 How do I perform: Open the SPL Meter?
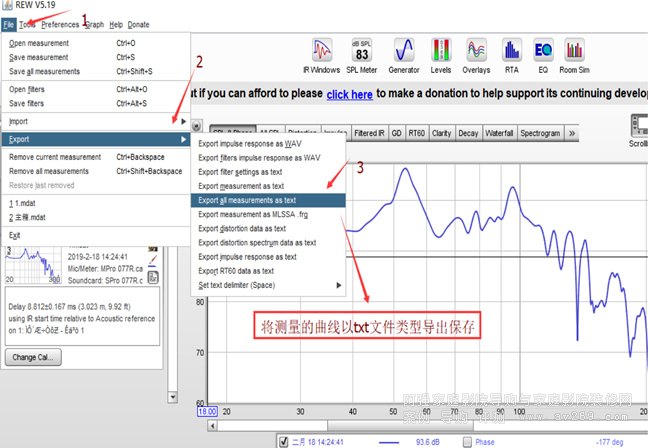point(363,54)
